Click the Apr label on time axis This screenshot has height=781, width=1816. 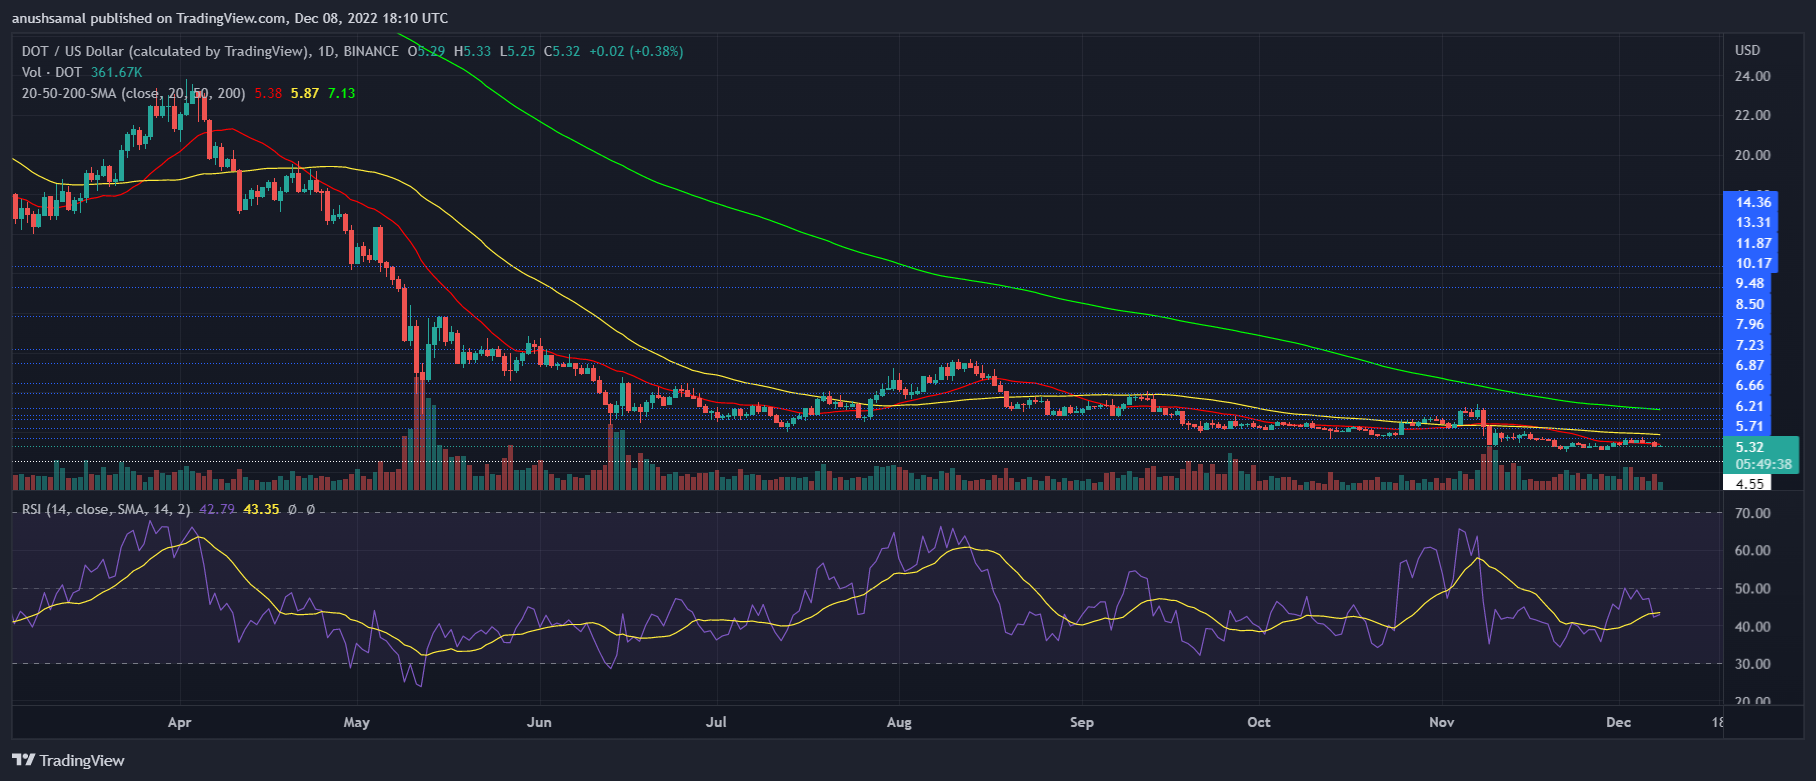pos(179,722)
